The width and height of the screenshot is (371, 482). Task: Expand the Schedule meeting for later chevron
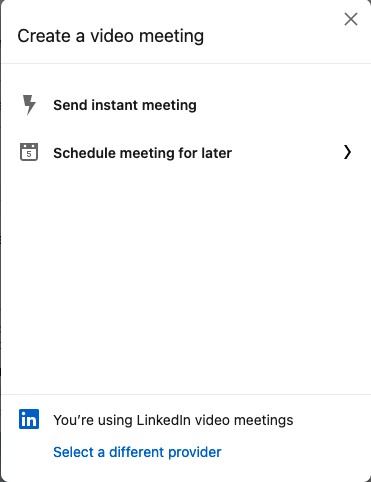(347, 152)
